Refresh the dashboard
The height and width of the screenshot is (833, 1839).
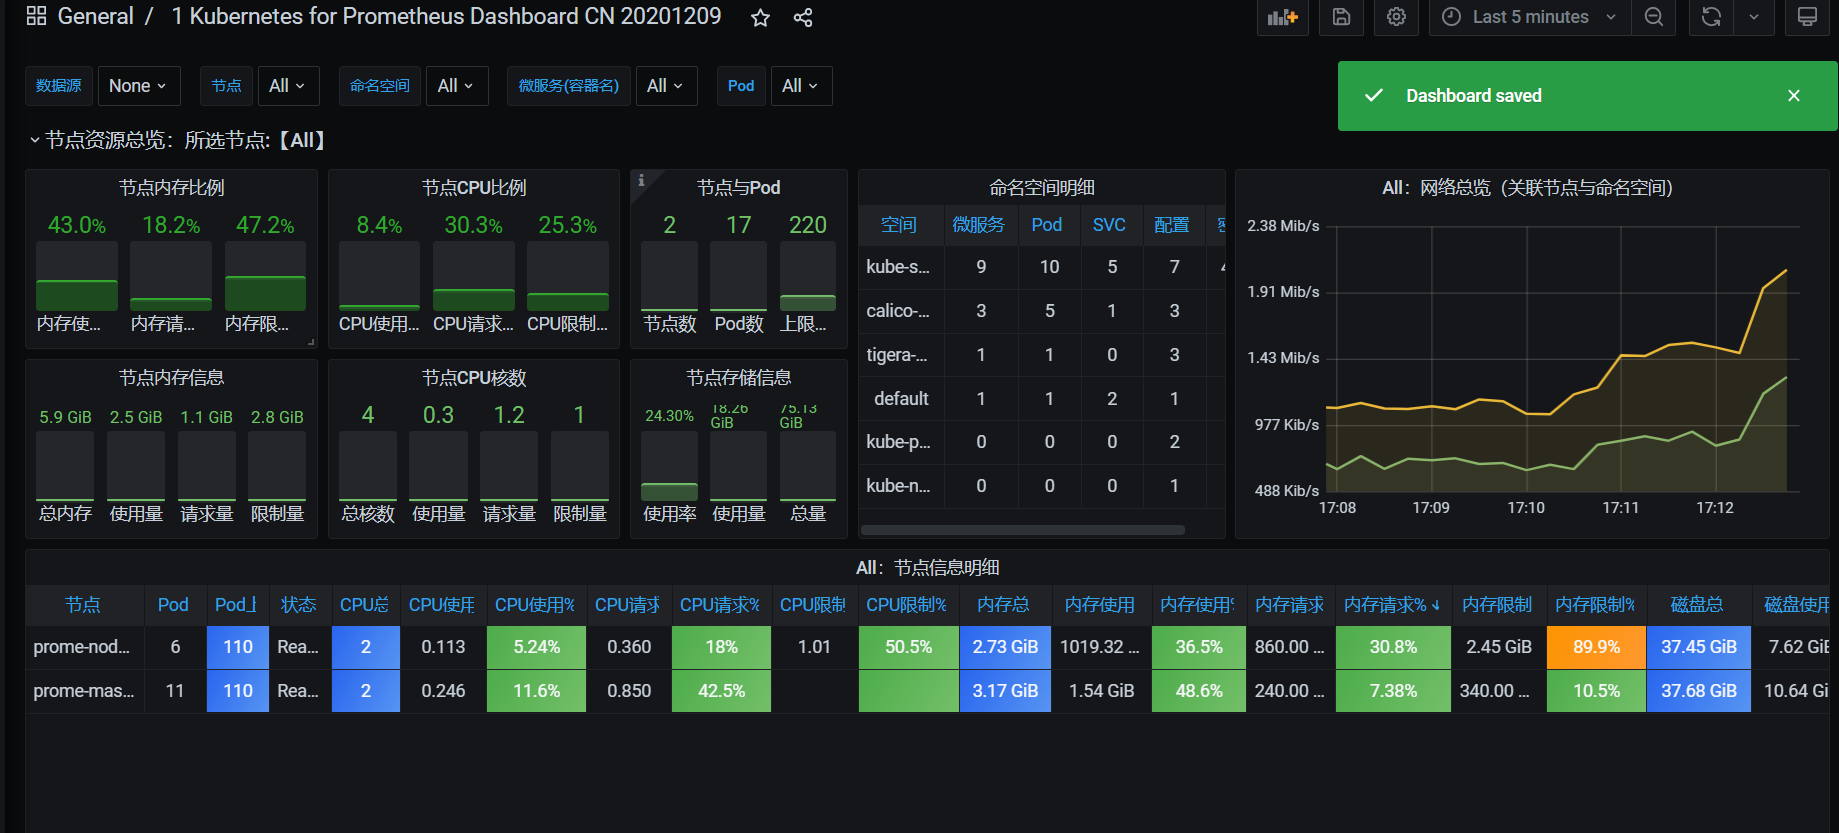point(1711,17)
